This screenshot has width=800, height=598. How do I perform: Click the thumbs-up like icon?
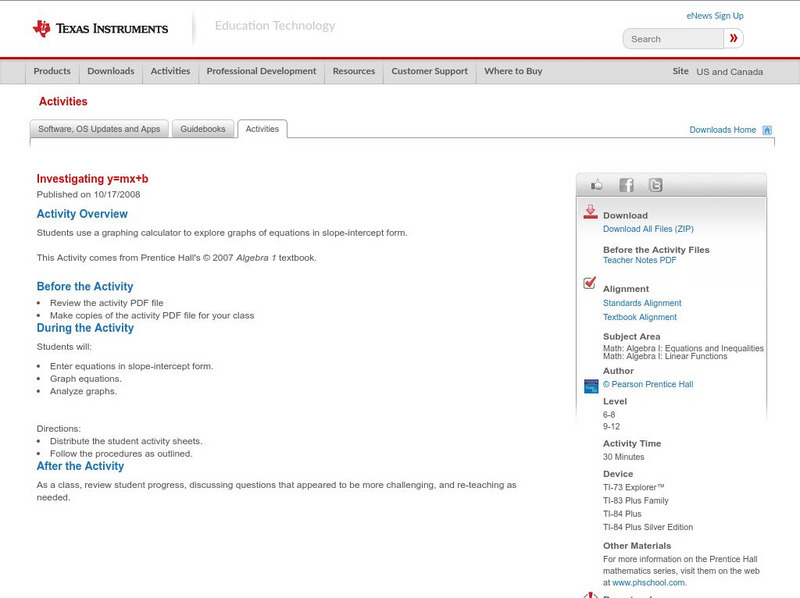pyautogui.click(x=597, y=185)
